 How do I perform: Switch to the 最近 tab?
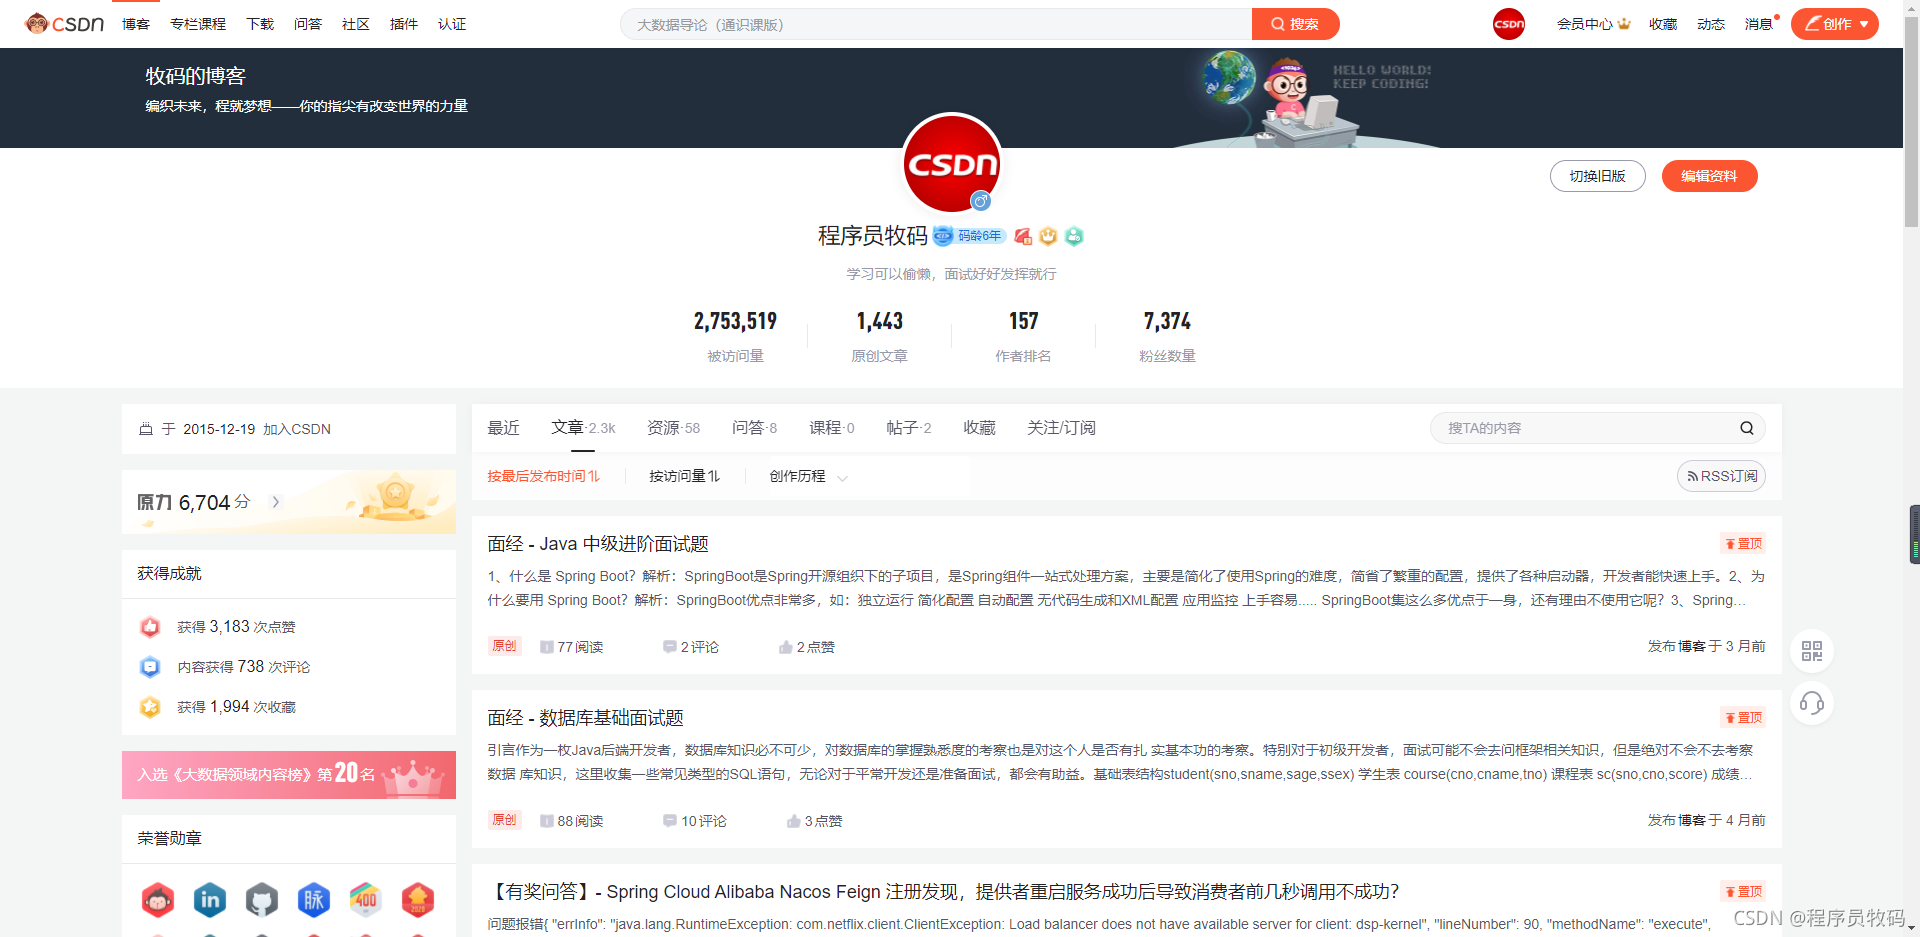(503, 428)
